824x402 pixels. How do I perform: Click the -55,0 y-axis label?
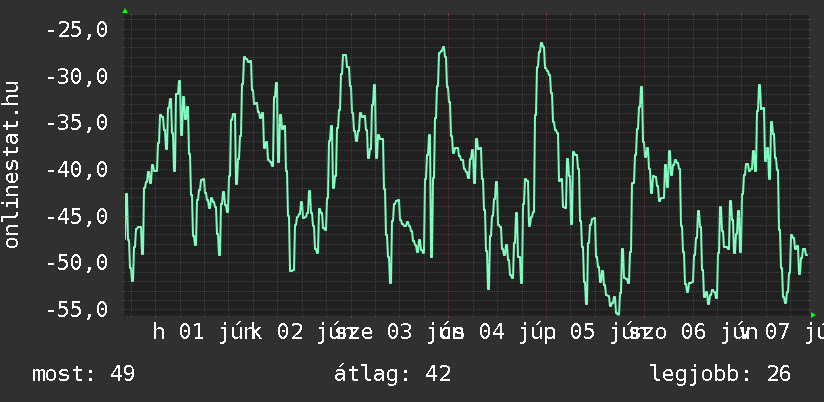pyautogui.click(x=77, y=308)
